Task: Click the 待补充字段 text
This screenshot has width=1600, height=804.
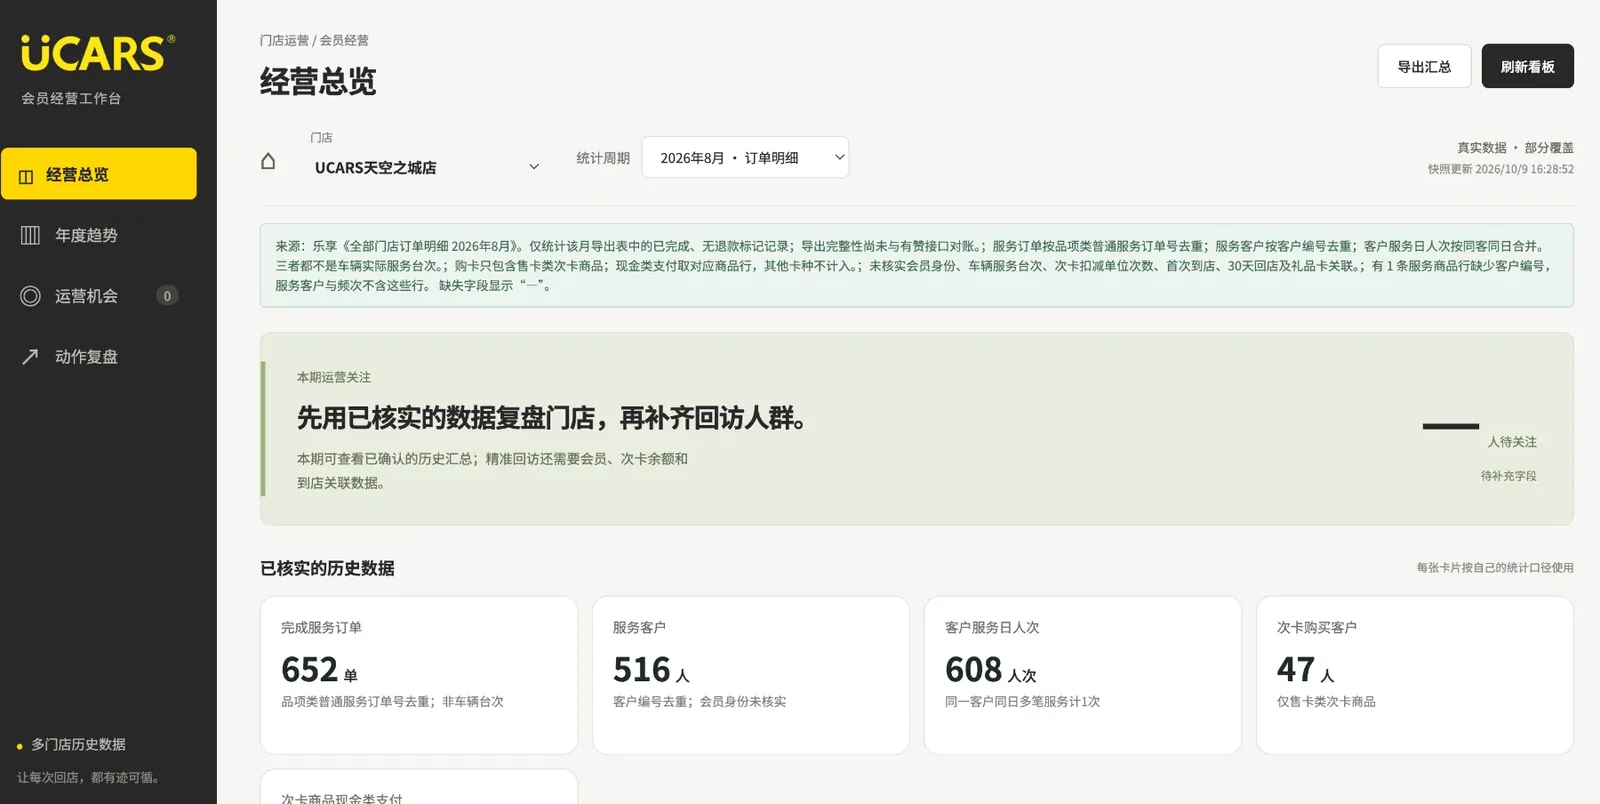Action: pos(1508,476)
